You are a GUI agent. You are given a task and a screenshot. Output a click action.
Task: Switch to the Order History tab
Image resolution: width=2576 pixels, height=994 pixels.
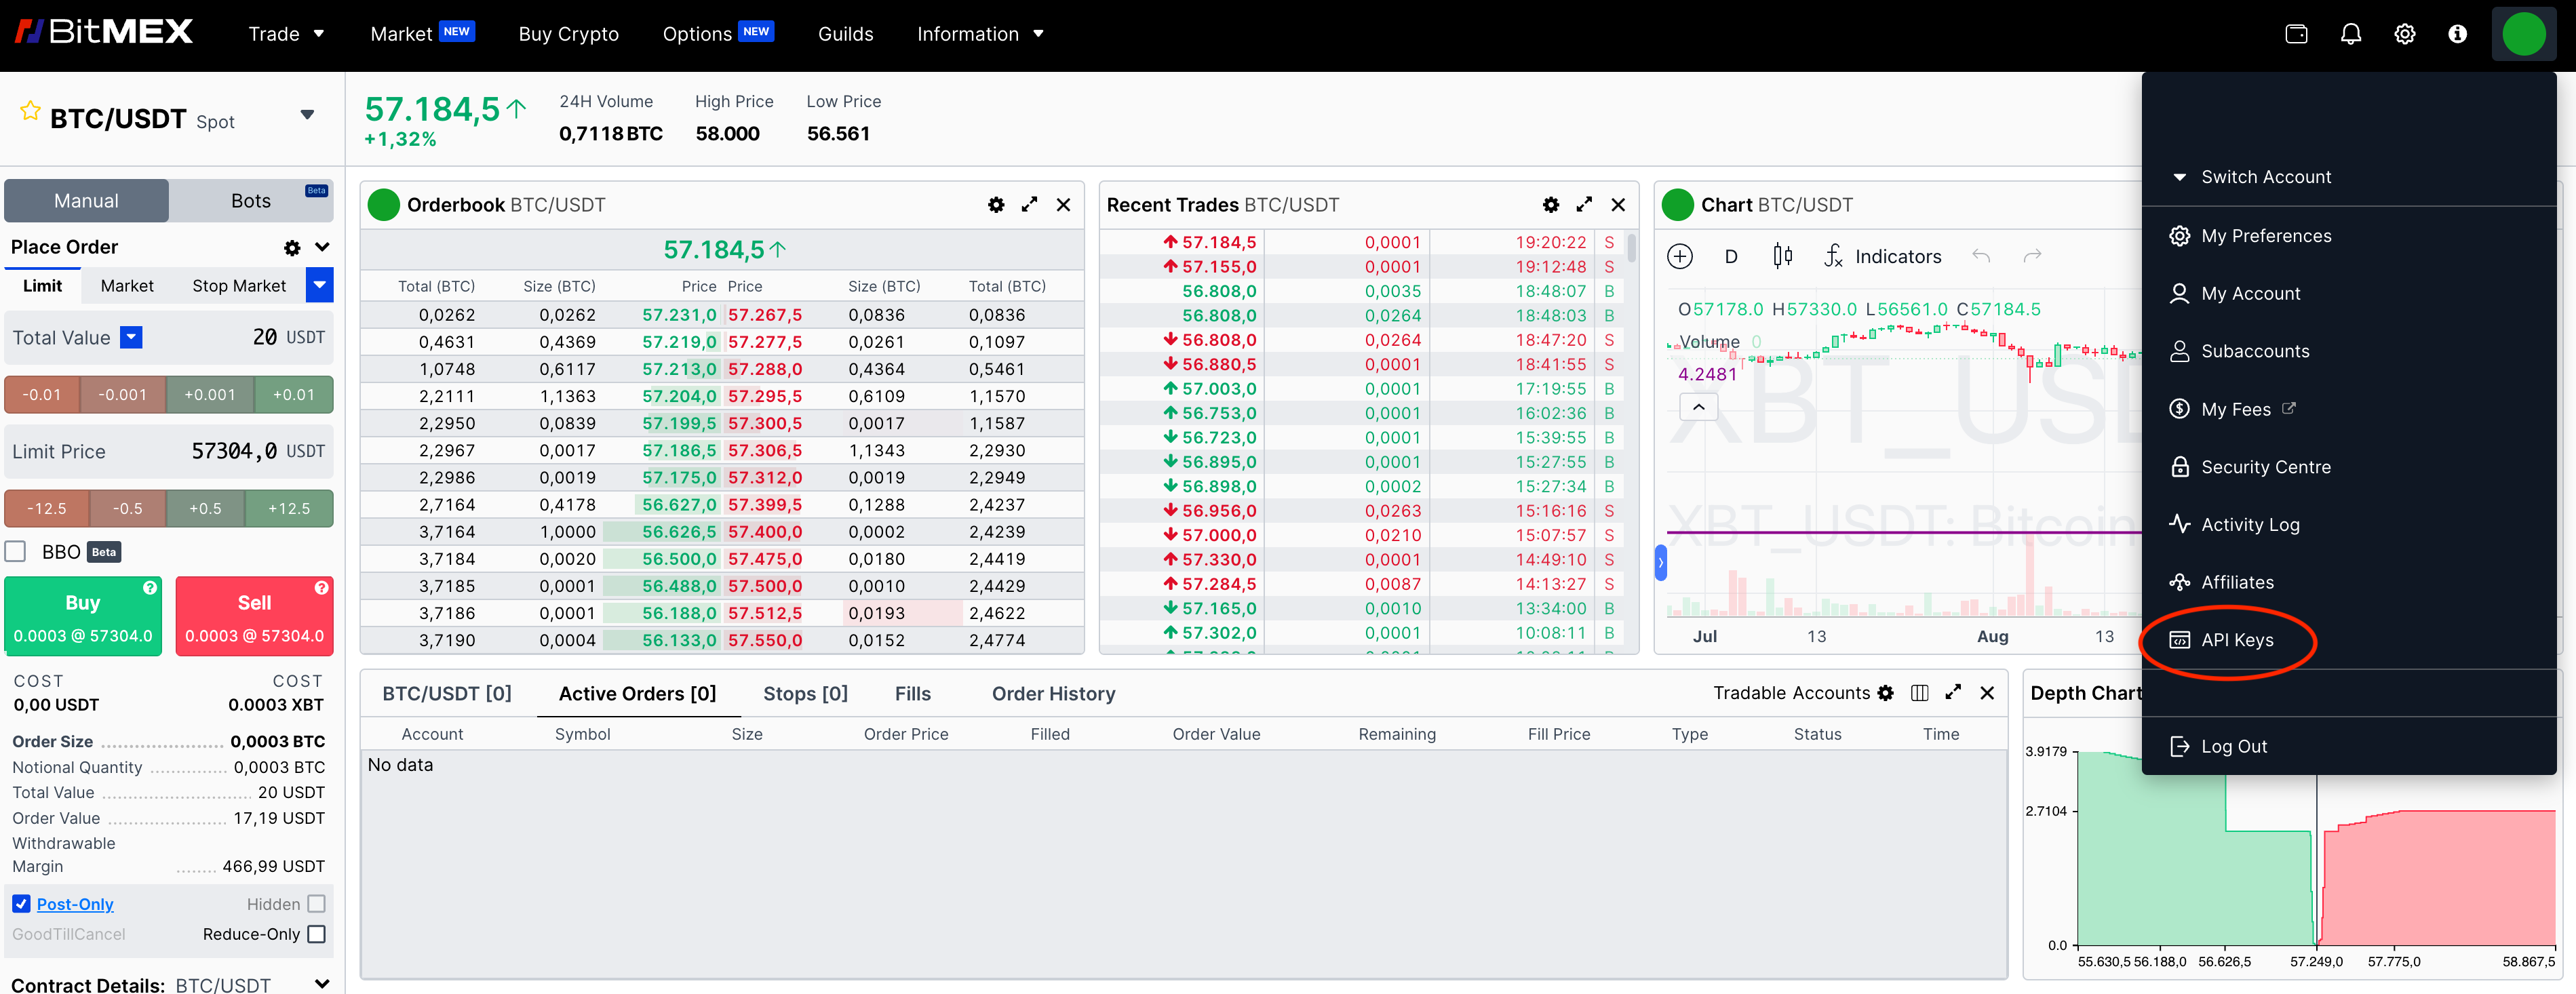coord(1052,694)
